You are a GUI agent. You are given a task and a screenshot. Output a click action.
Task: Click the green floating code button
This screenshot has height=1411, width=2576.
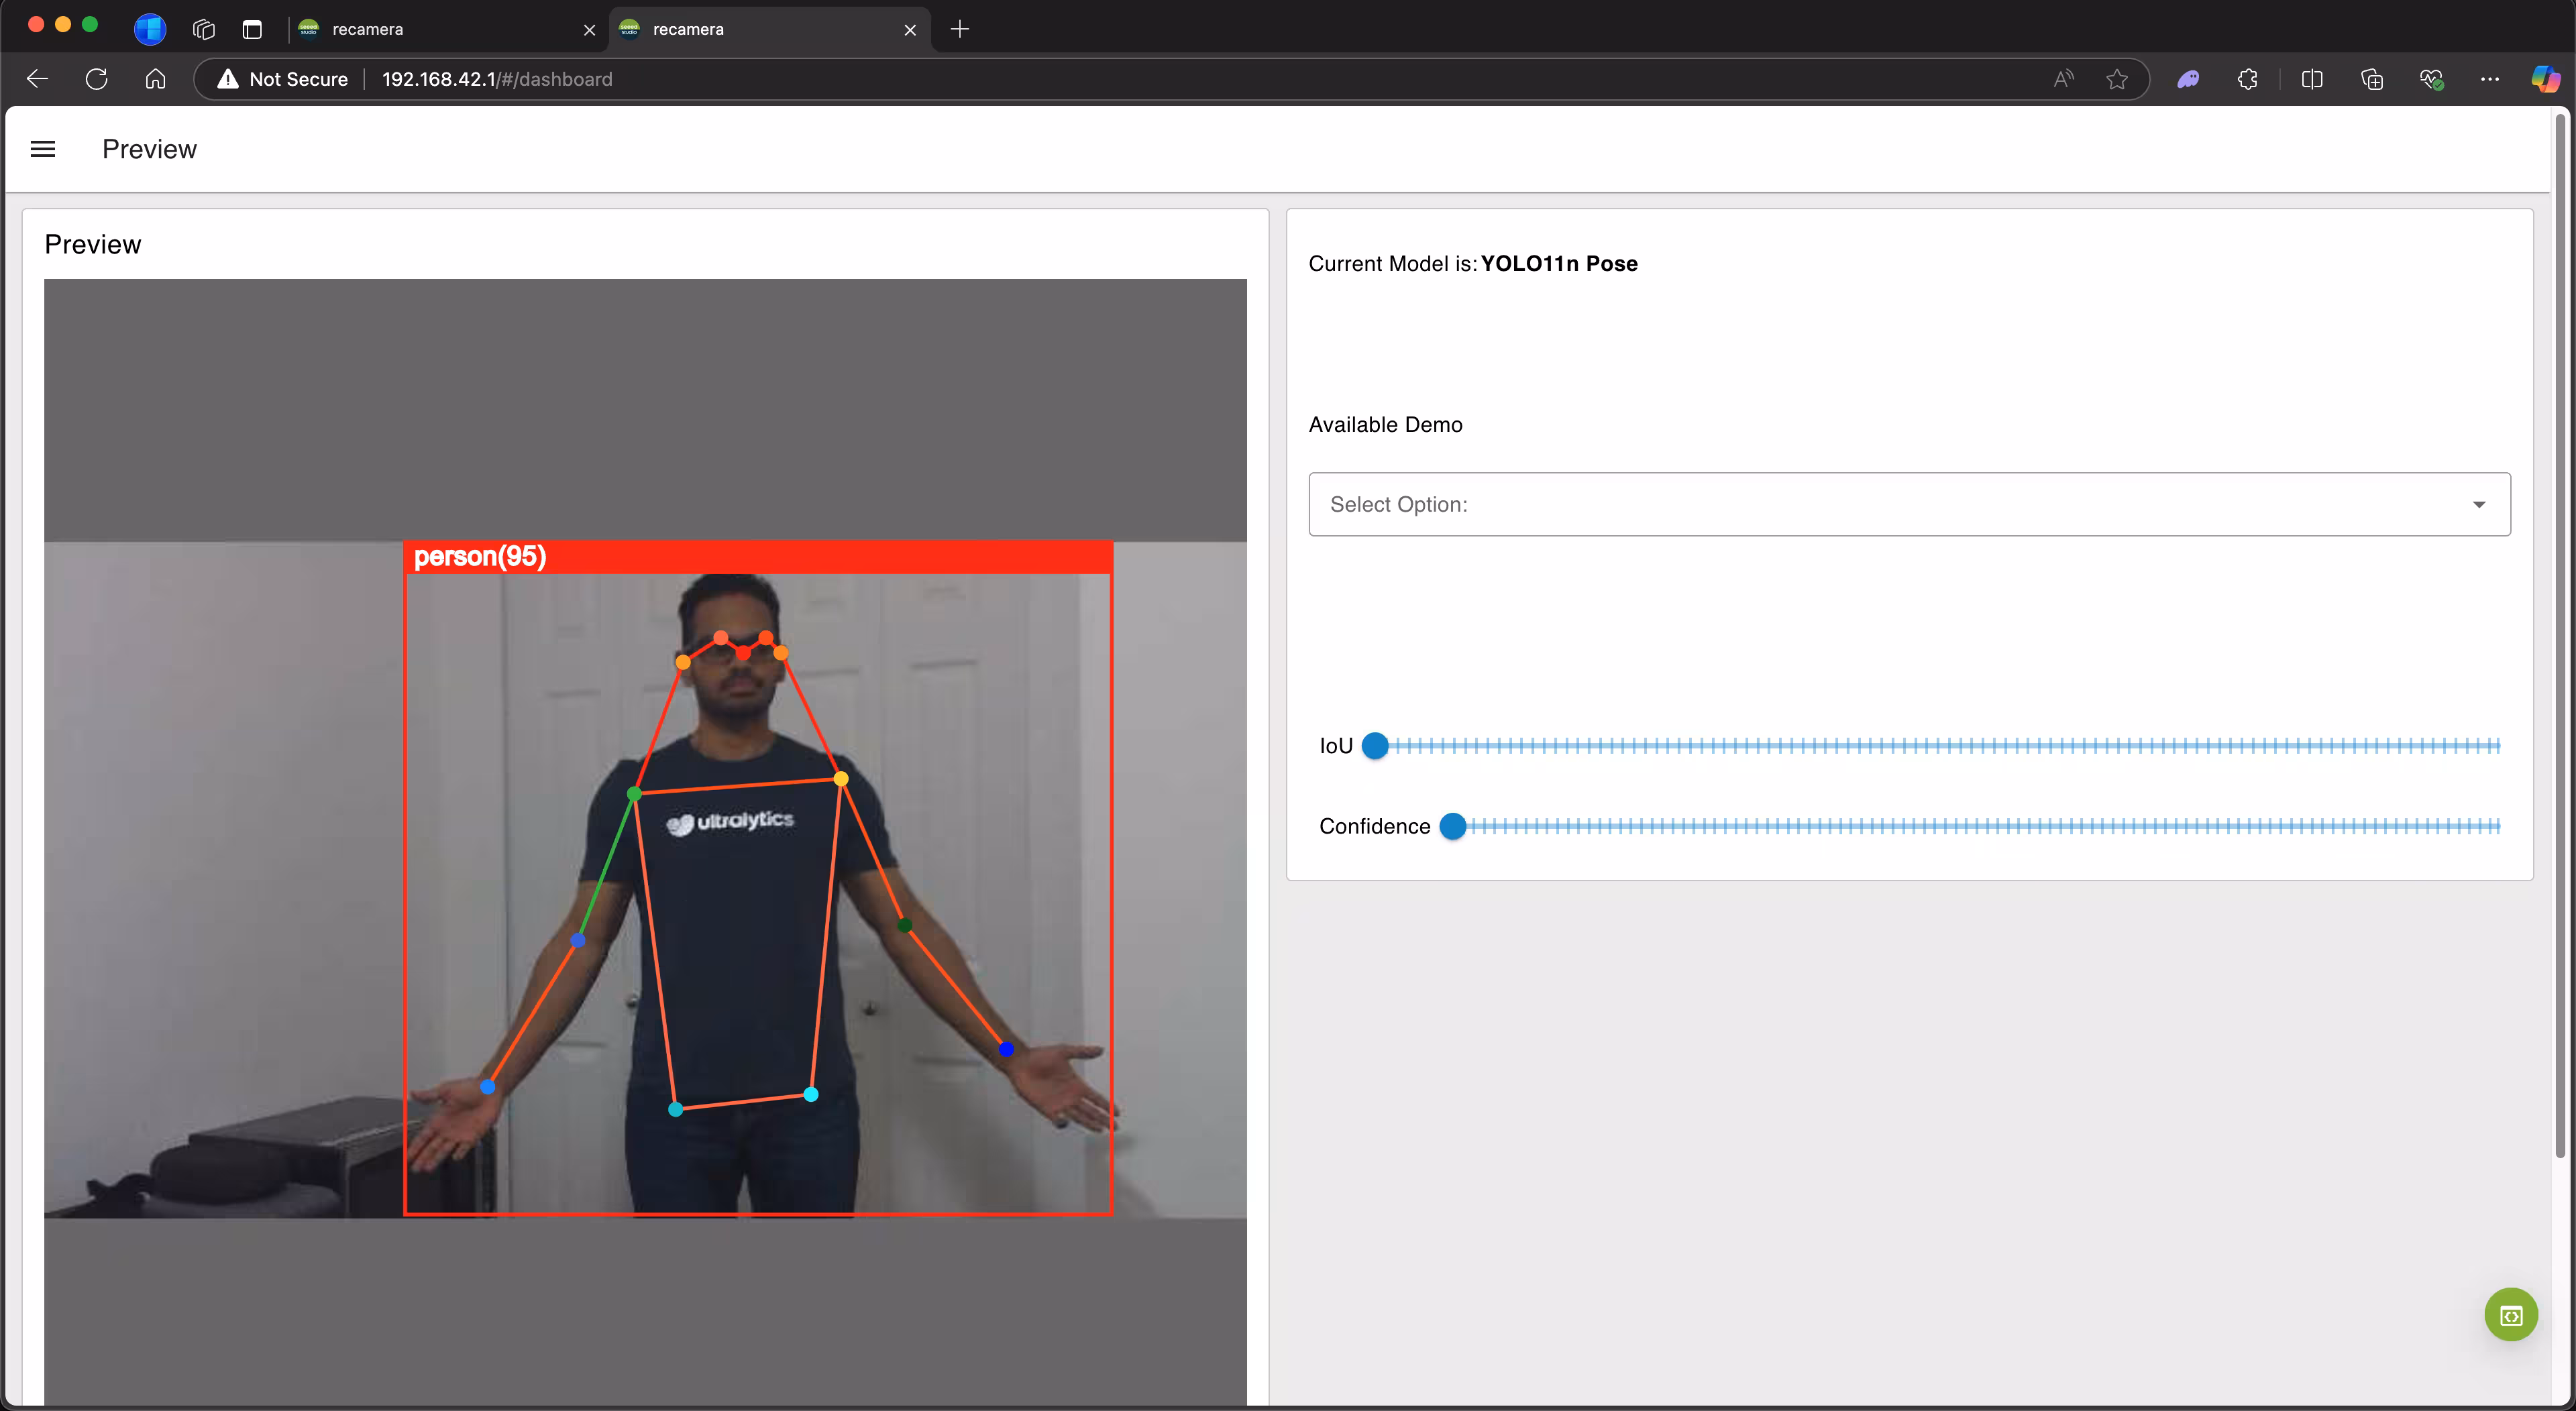point(2510,1315)
